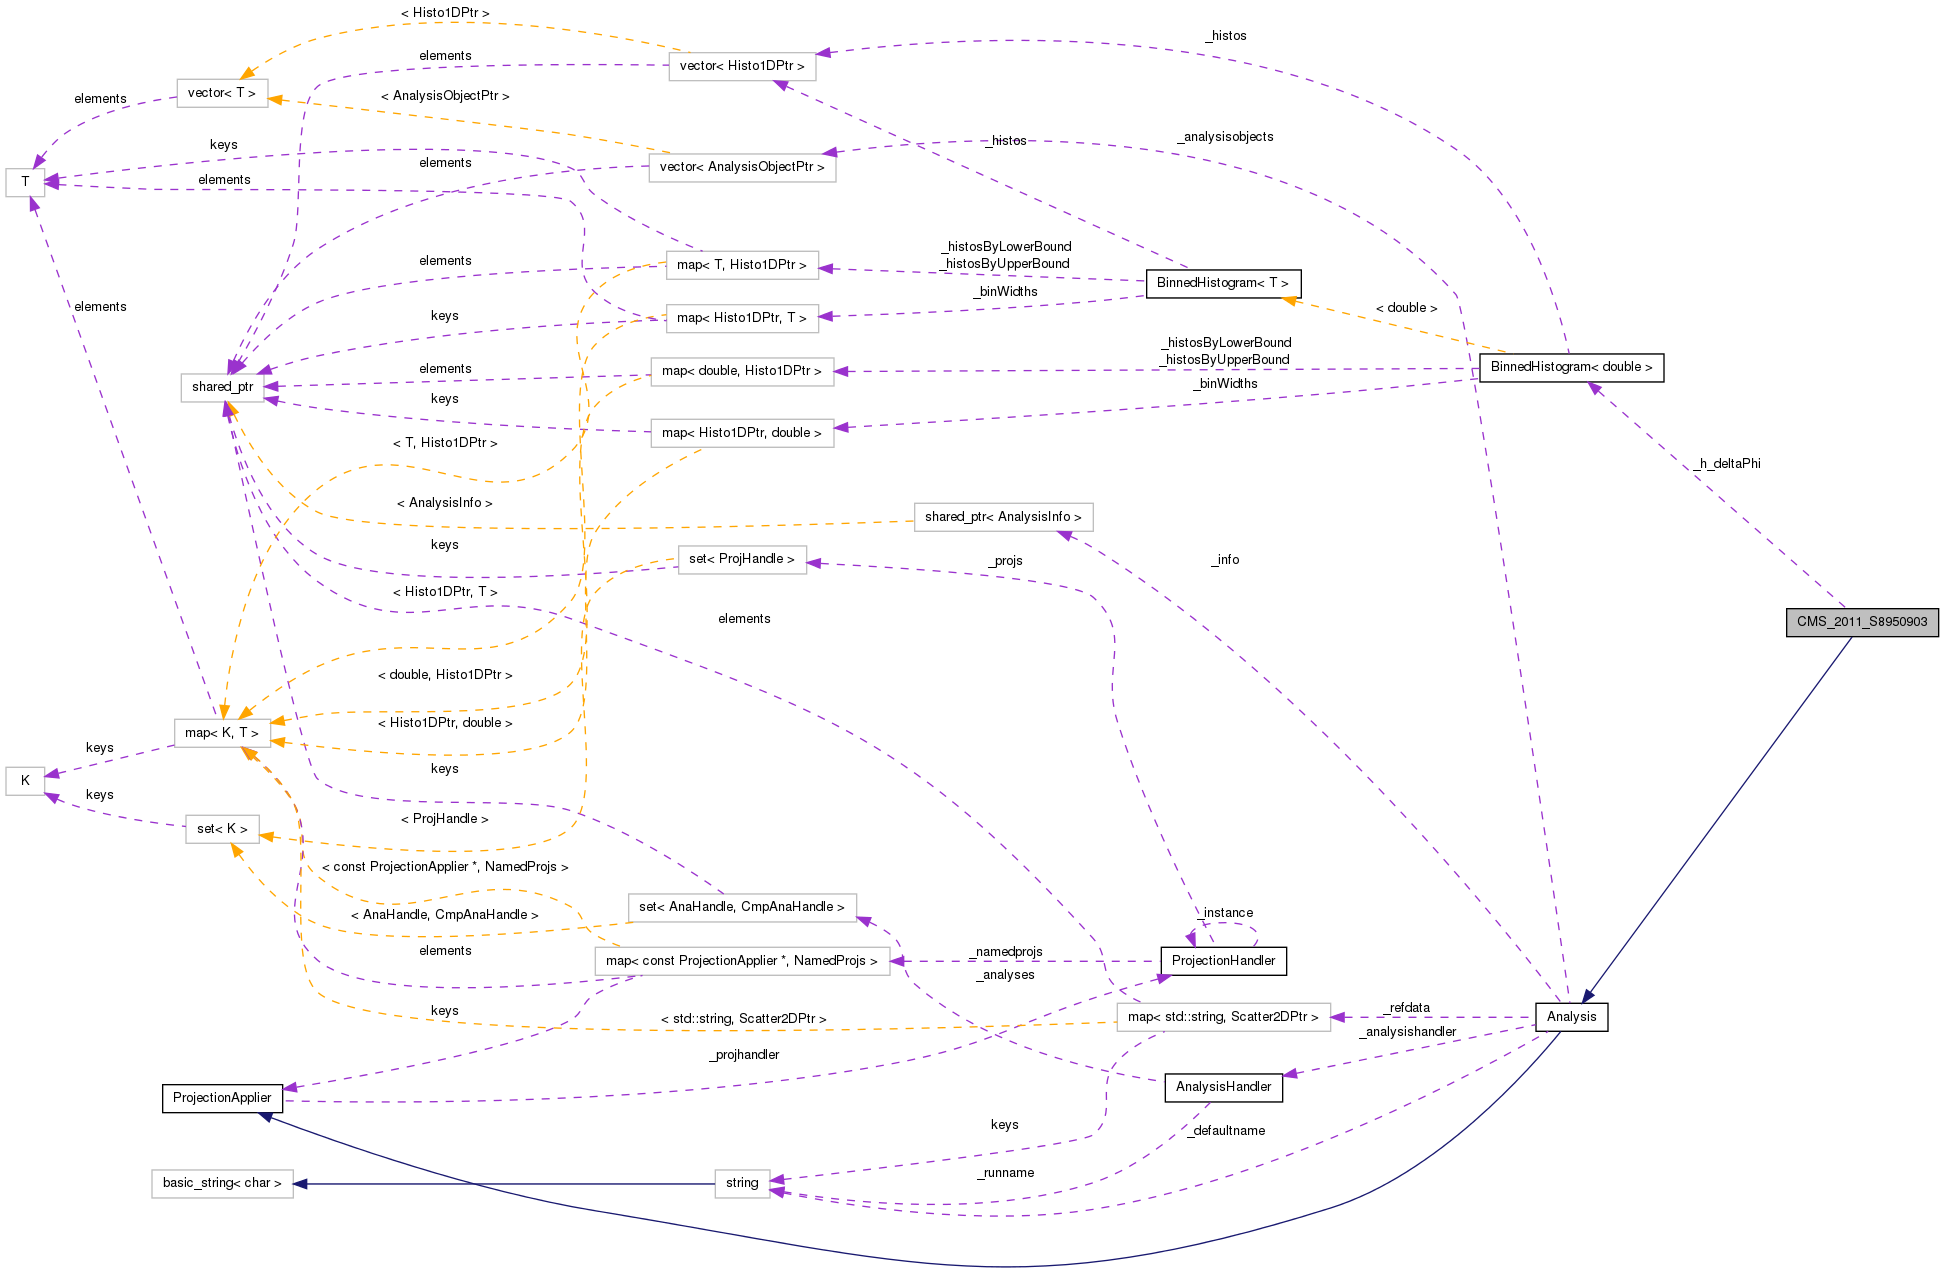The height and width of the screenshot is (1273, 1944).
Task: Click the _analysisobjects edge label
Action: (x=1225, y=137)
